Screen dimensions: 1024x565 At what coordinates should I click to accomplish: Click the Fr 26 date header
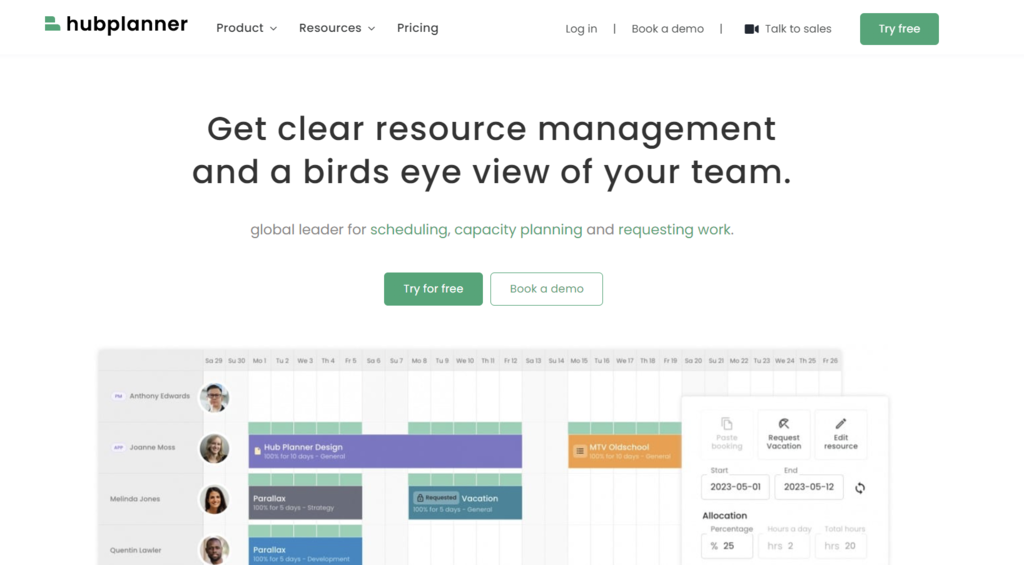coord(830,361)
